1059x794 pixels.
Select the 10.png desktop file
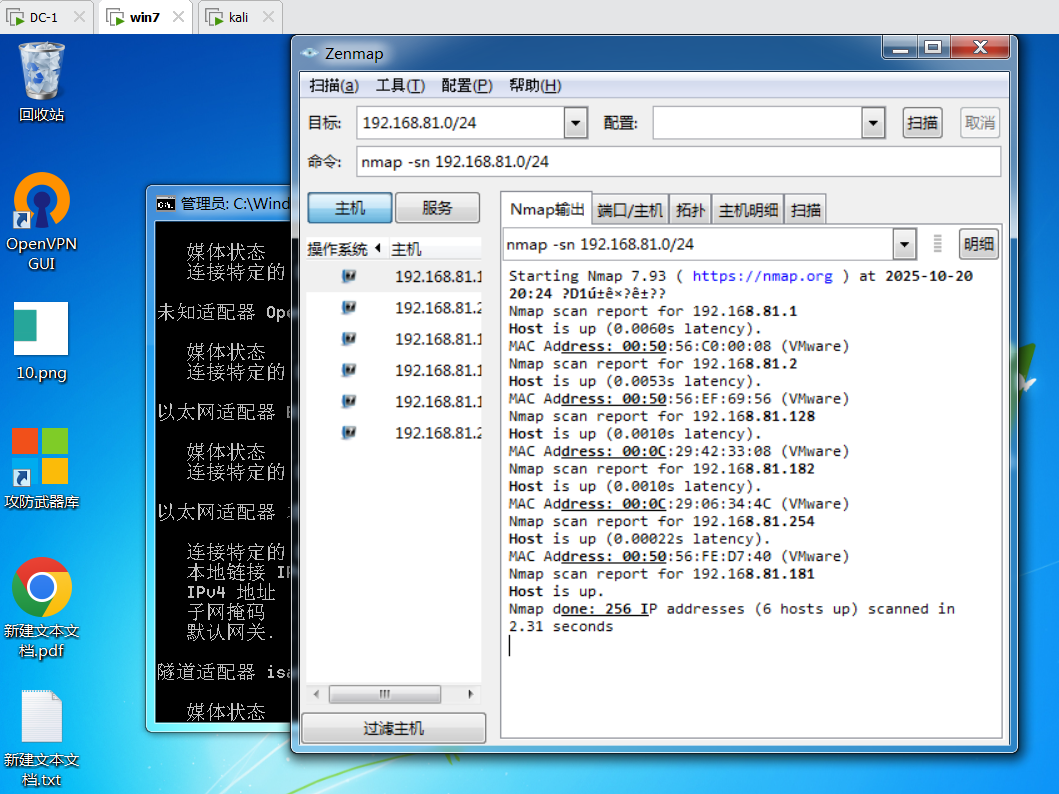pos(41,342)
